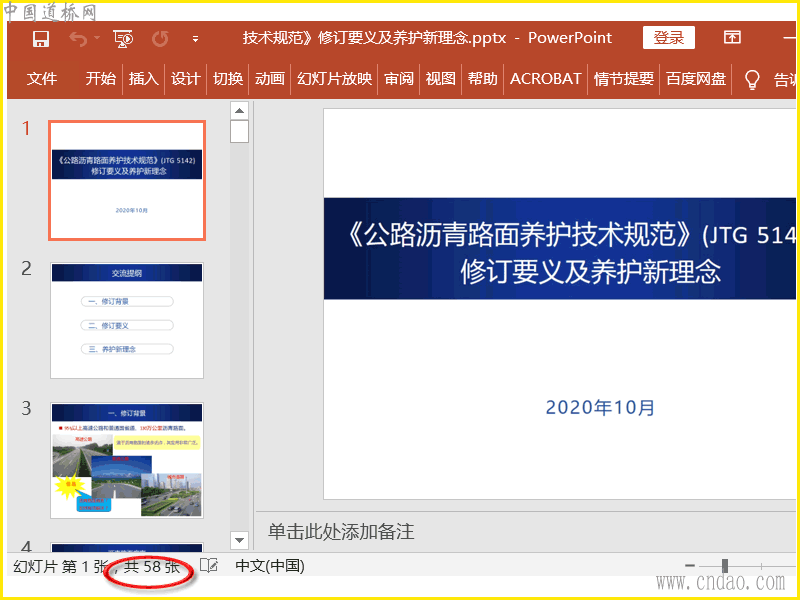This screenshot has height=600, width=800.
Task: Click the zoom out minus button
Action: (690, 565)
